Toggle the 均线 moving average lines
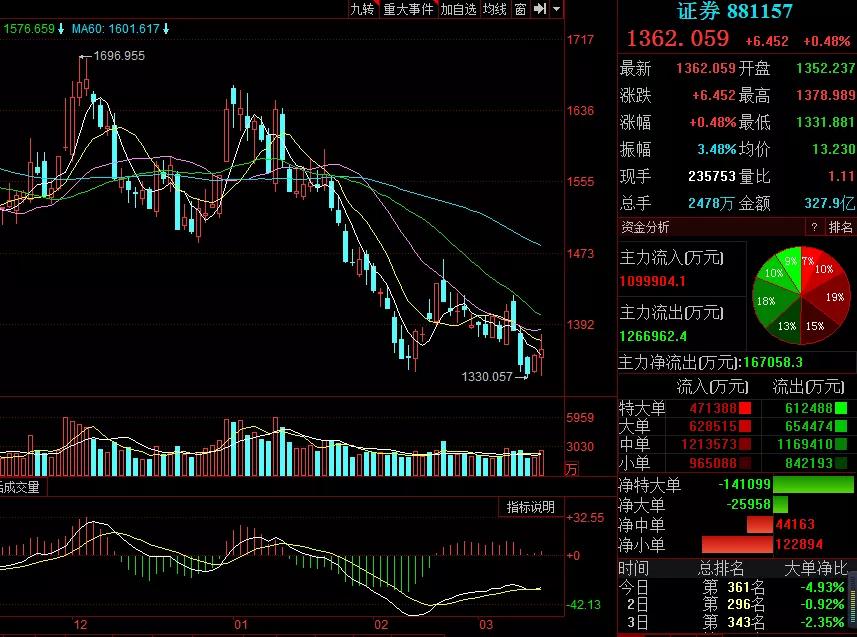This screenshot has height=637, width=857. coord(495,9)
